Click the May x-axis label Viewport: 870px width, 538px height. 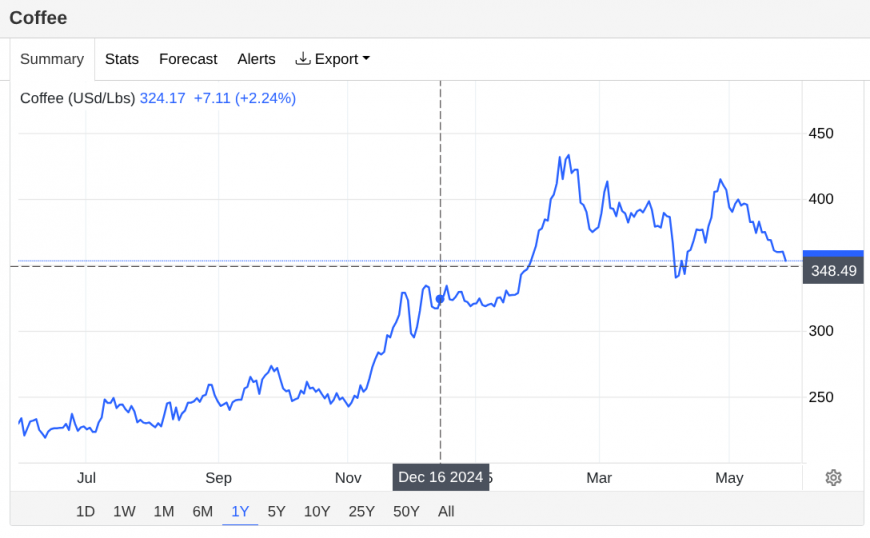(729, 478)
